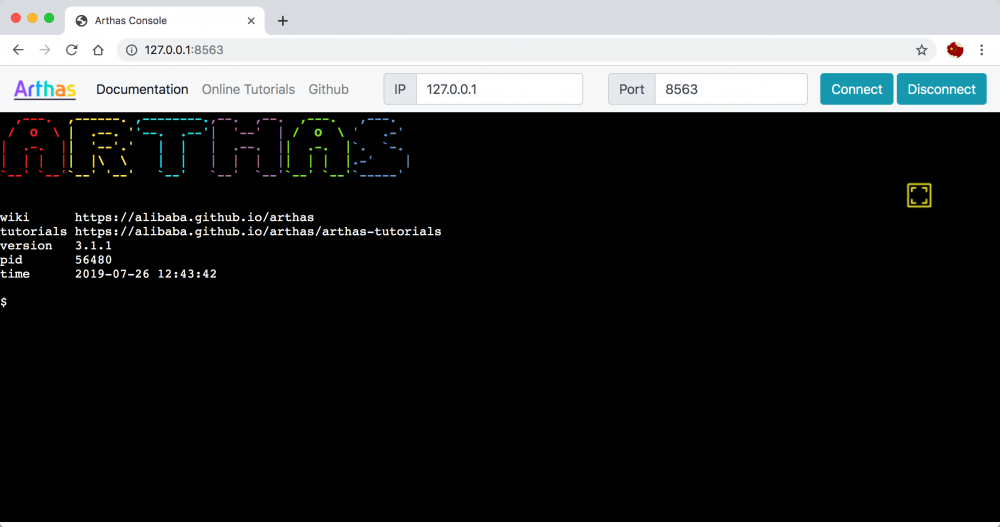The width and height of the screenshot is (1000, 527).
Task: Click the red macOS close button
Action: [16, 19]
